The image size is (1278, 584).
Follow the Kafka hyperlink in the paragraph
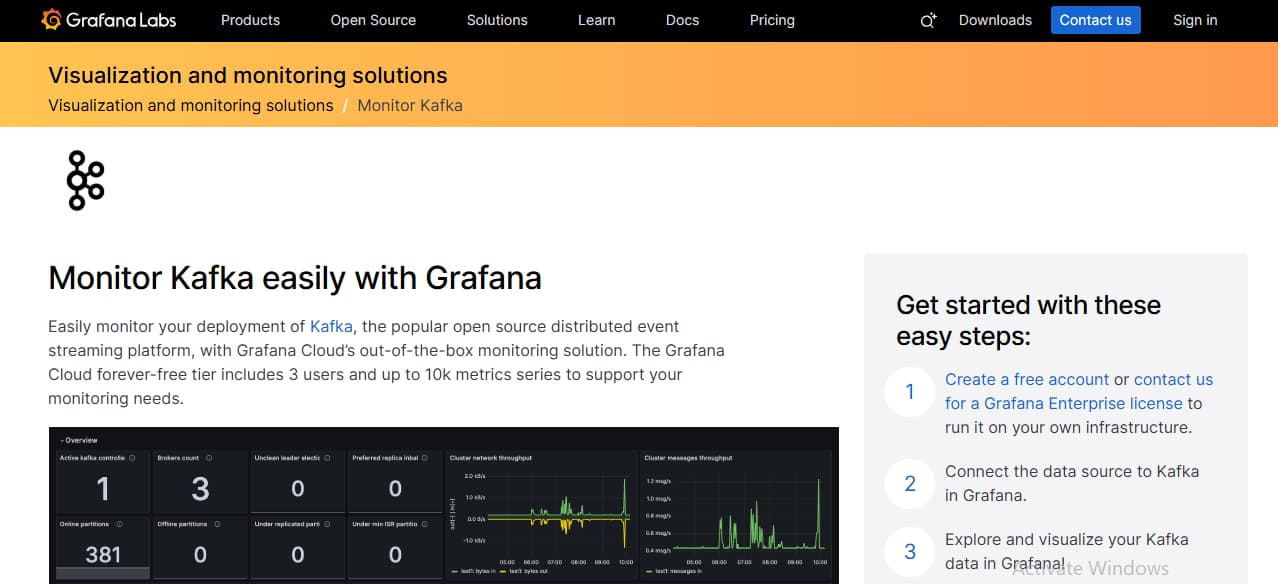(331, 326)
